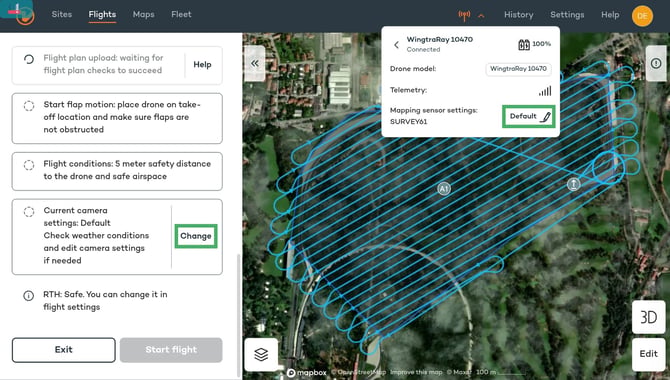Viewport: 670px width, 380px height.
Task: Click the Improve this map link
Action: 416,372
